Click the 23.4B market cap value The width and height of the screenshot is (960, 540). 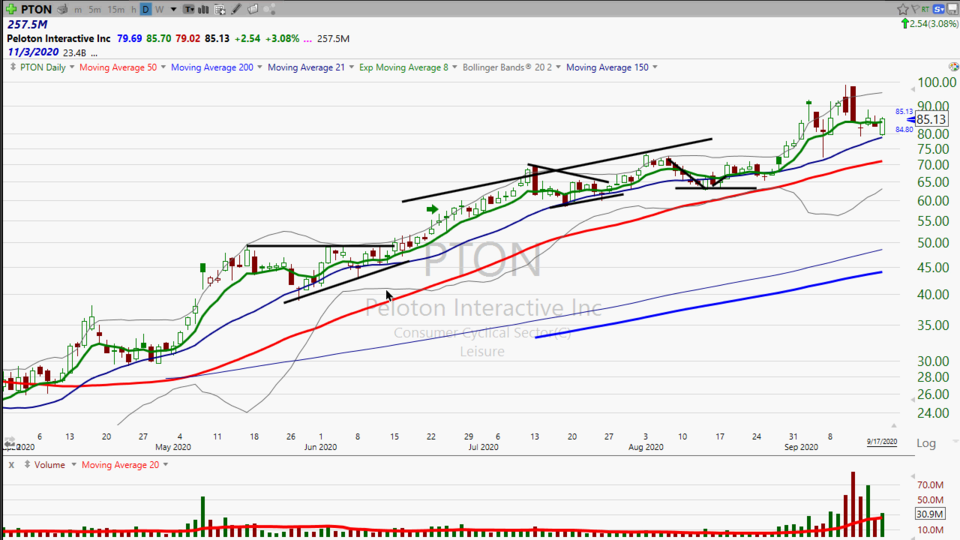click(75, 53)
